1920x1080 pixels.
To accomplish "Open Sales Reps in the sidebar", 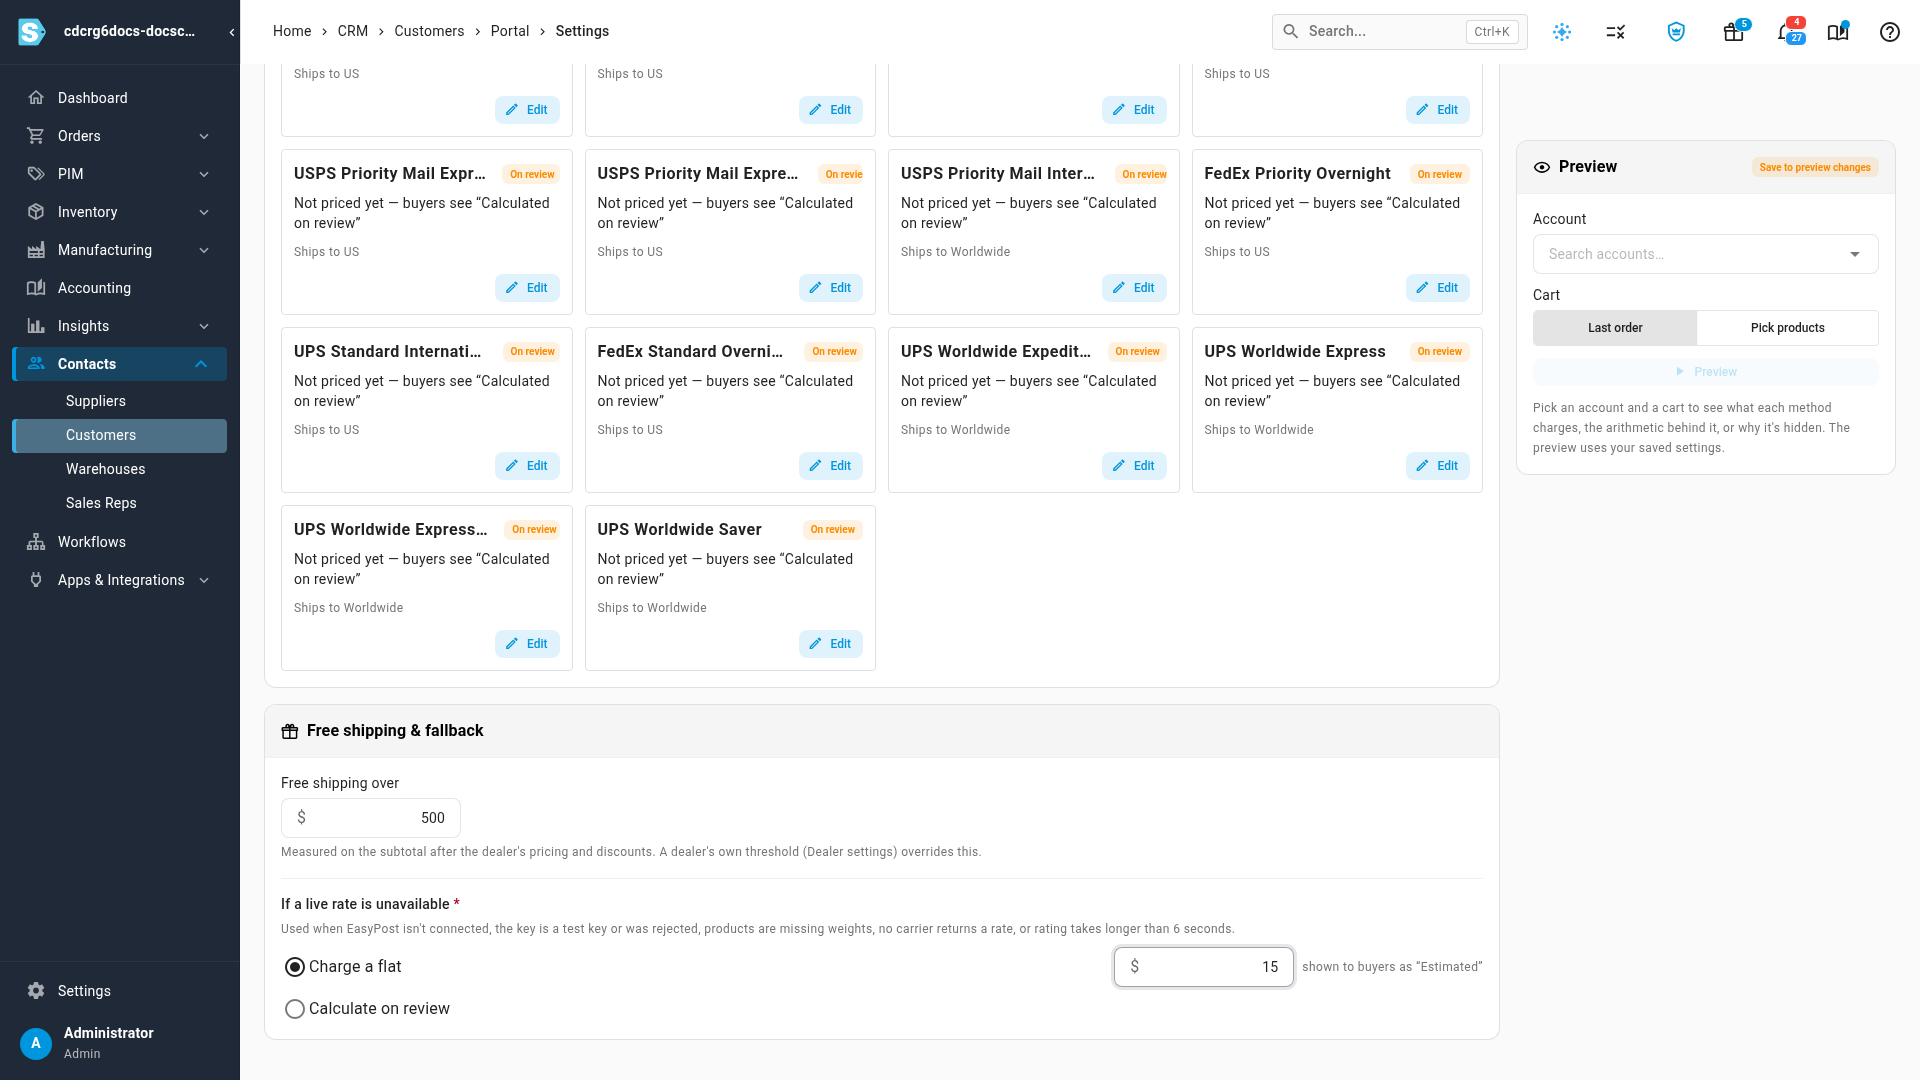I will point(101,503).
